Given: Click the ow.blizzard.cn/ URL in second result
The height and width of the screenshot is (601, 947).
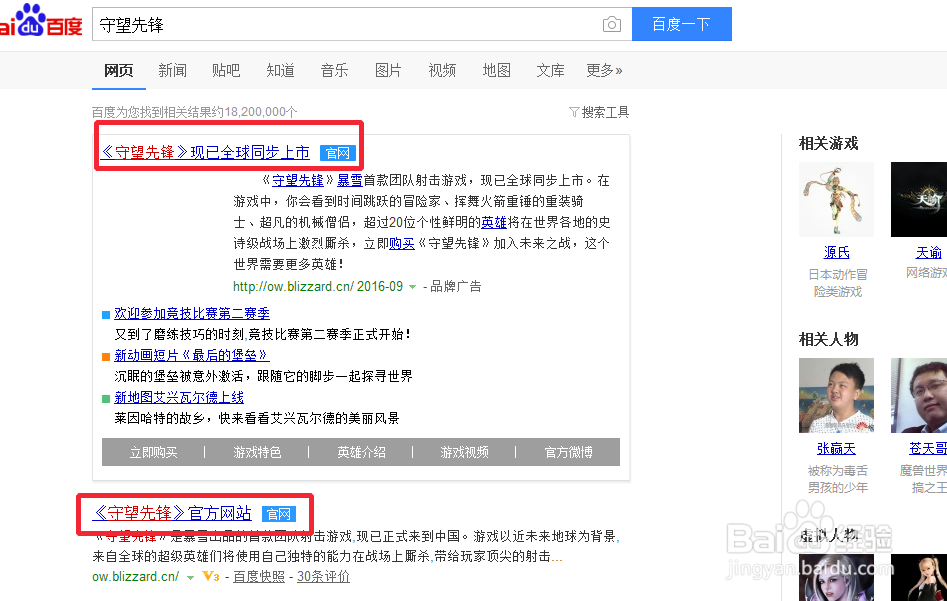Looking at the screenshot, I should coord(135,577).
